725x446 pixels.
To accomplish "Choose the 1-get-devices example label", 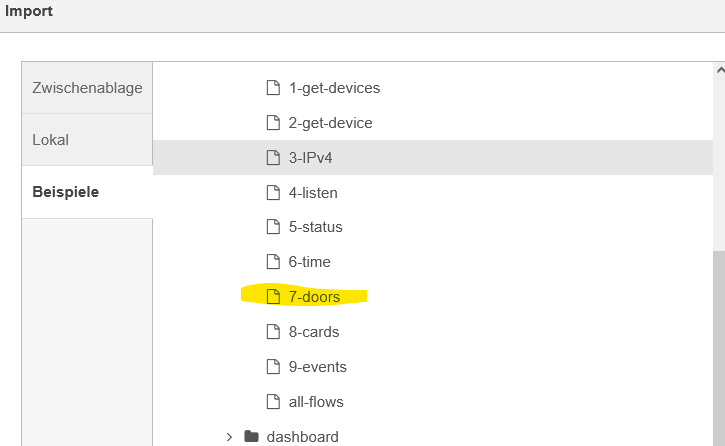I will [334, 88].
